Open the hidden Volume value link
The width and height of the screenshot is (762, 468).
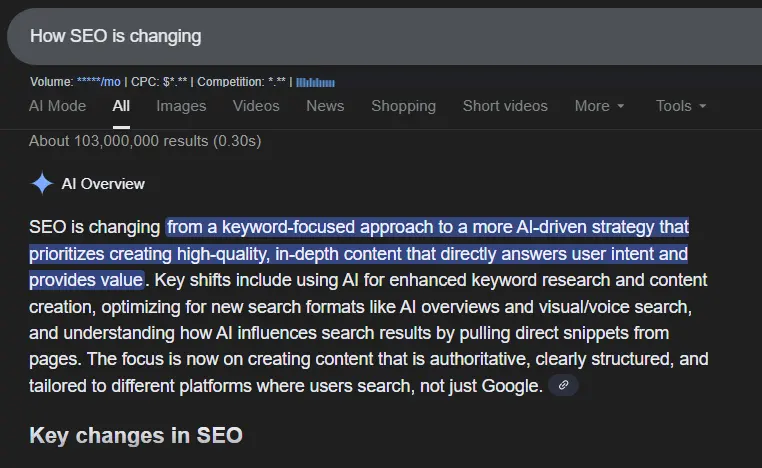tap(98, 82)
